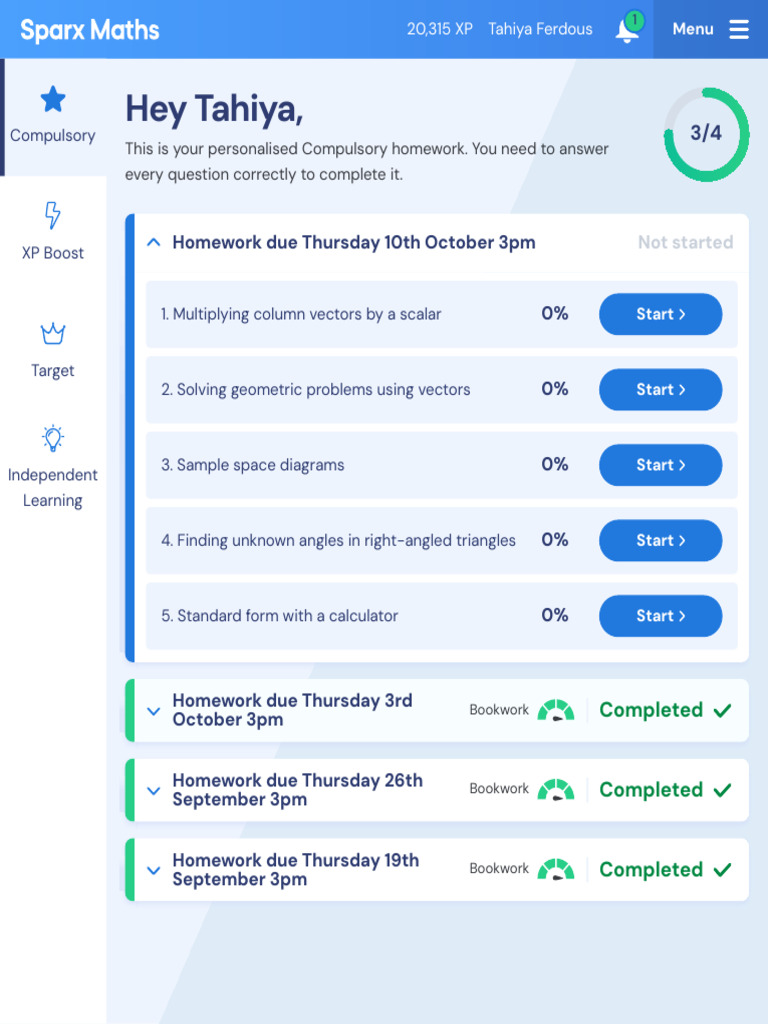The width and height of the screenshot is (768, 1024).
Task: Open the Target crown icon
Action: click(x=53, y=334)
